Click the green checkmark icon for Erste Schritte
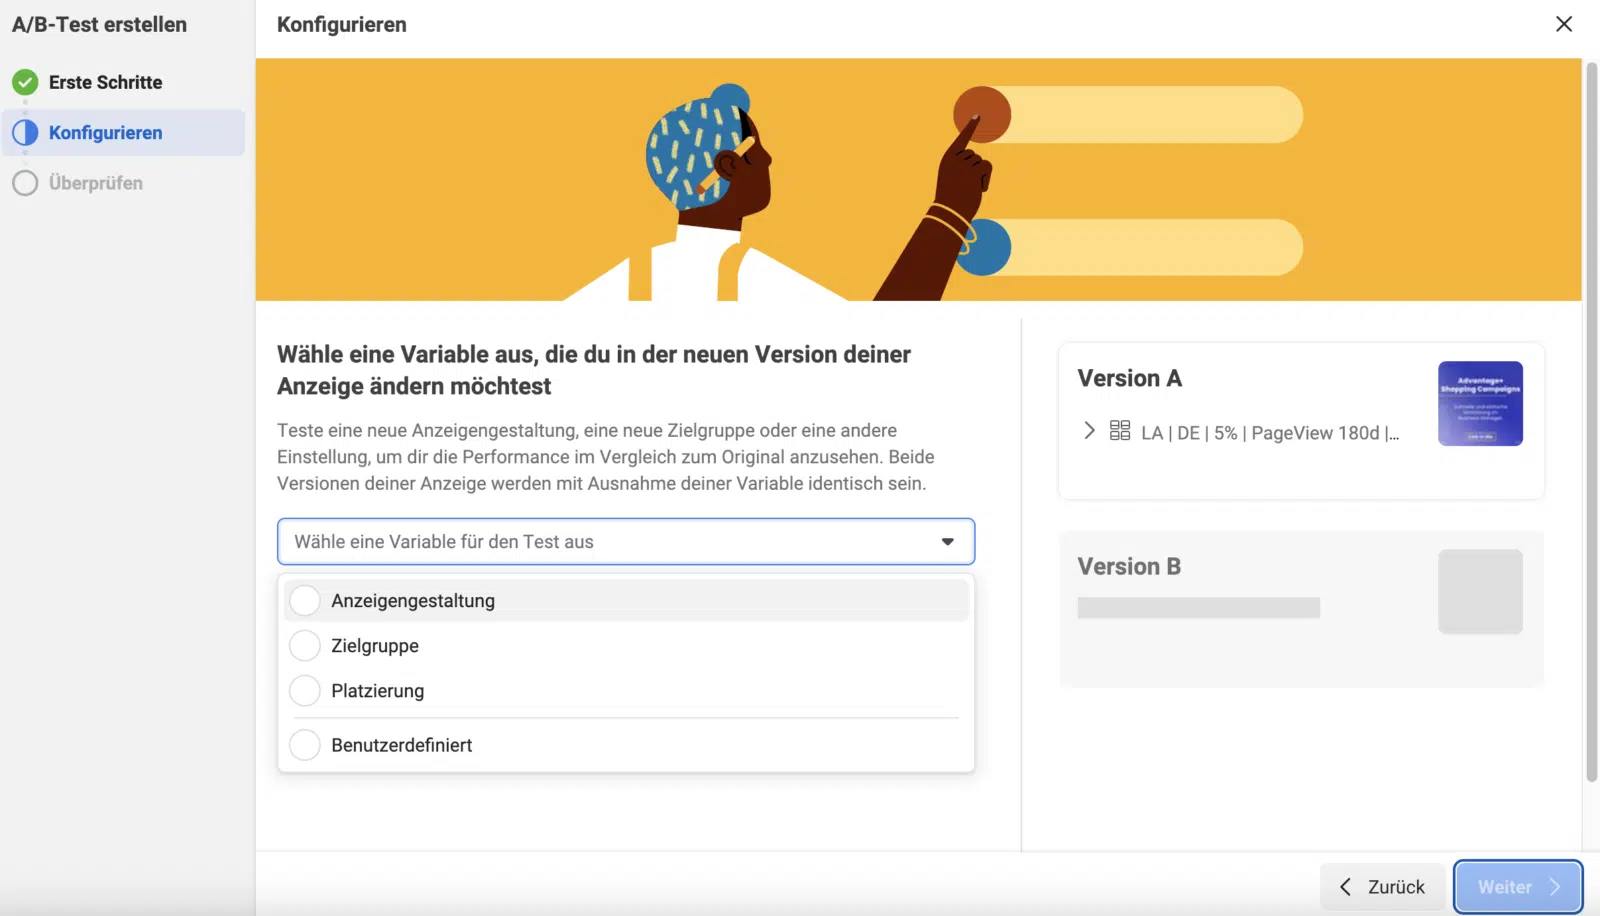1600x916 pixels. (25, 82)
